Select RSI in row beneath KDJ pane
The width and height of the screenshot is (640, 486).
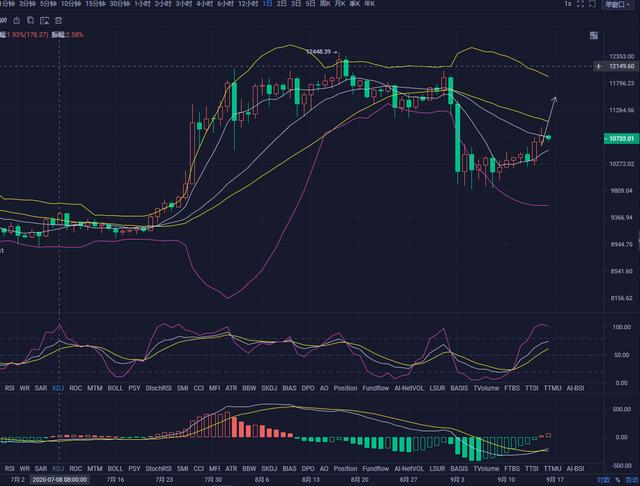9,388
